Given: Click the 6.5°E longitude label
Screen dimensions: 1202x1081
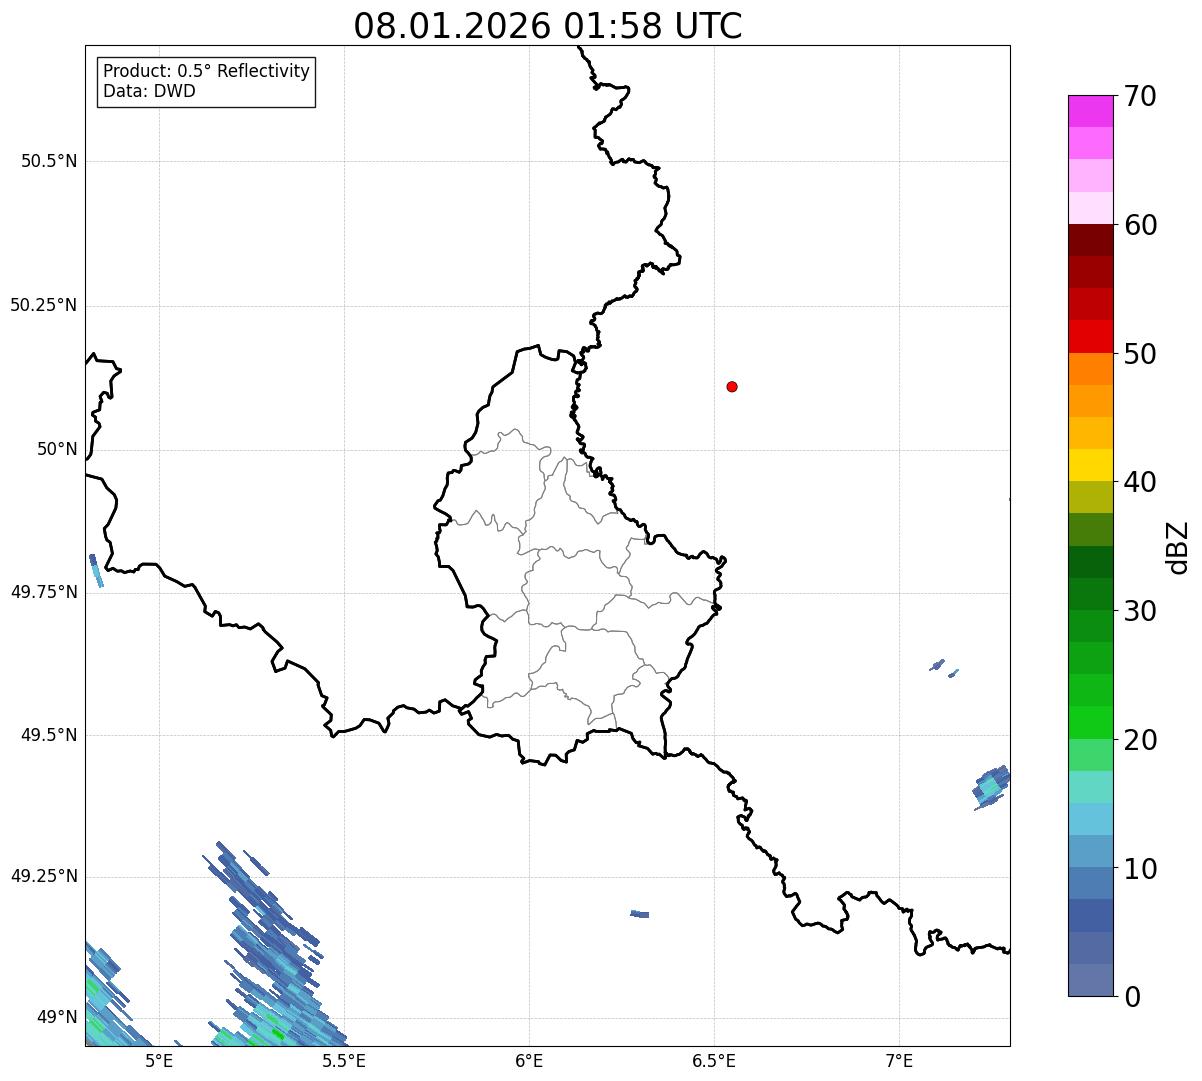Looking at the screenshot, I should (x=714, y=1061).
